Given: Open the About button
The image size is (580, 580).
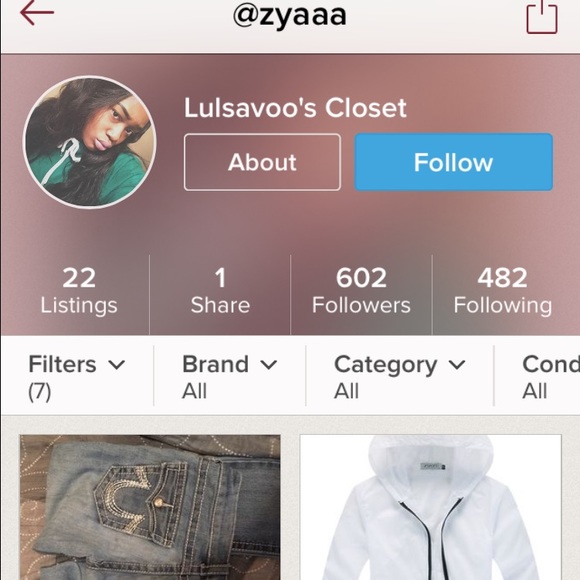Looking at the screenshot, I should (262, 162).
